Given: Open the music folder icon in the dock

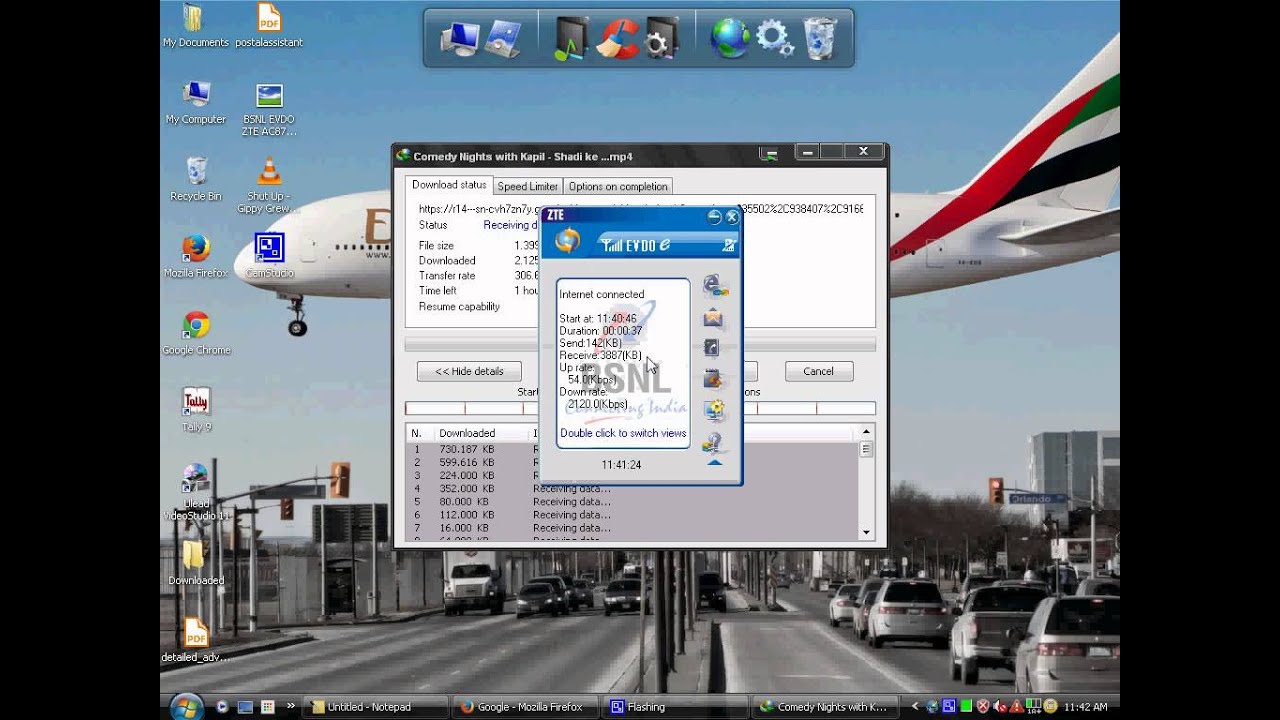Looking at the screenshot, I should point(571,38).
